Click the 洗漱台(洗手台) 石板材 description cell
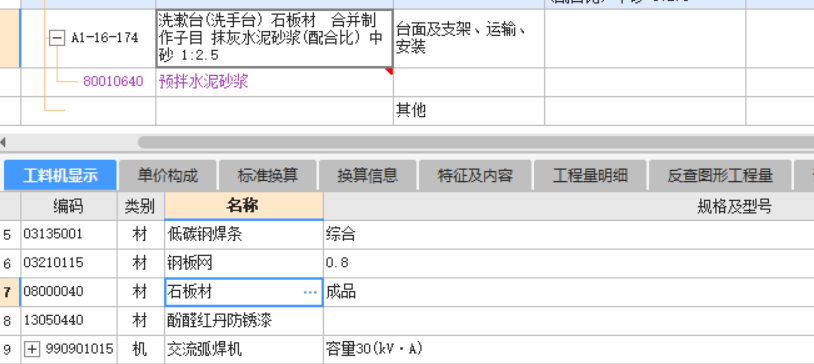The image size is (814, 364). click(274, 38)
